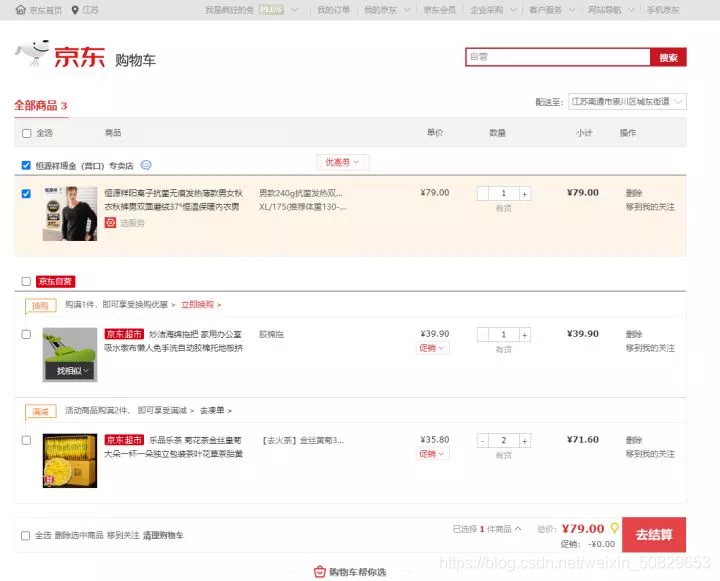Viewport: 720px width, 581px height.
Task: Expand the 企业采购 dropdown
Action: pos(513,10)
